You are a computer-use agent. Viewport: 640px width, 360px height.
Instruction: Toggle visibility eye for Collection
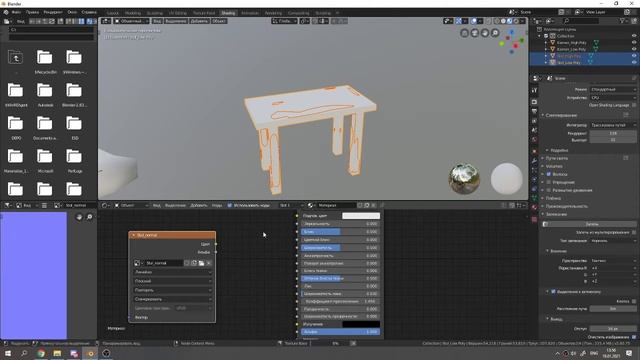[x=634, y=36]
